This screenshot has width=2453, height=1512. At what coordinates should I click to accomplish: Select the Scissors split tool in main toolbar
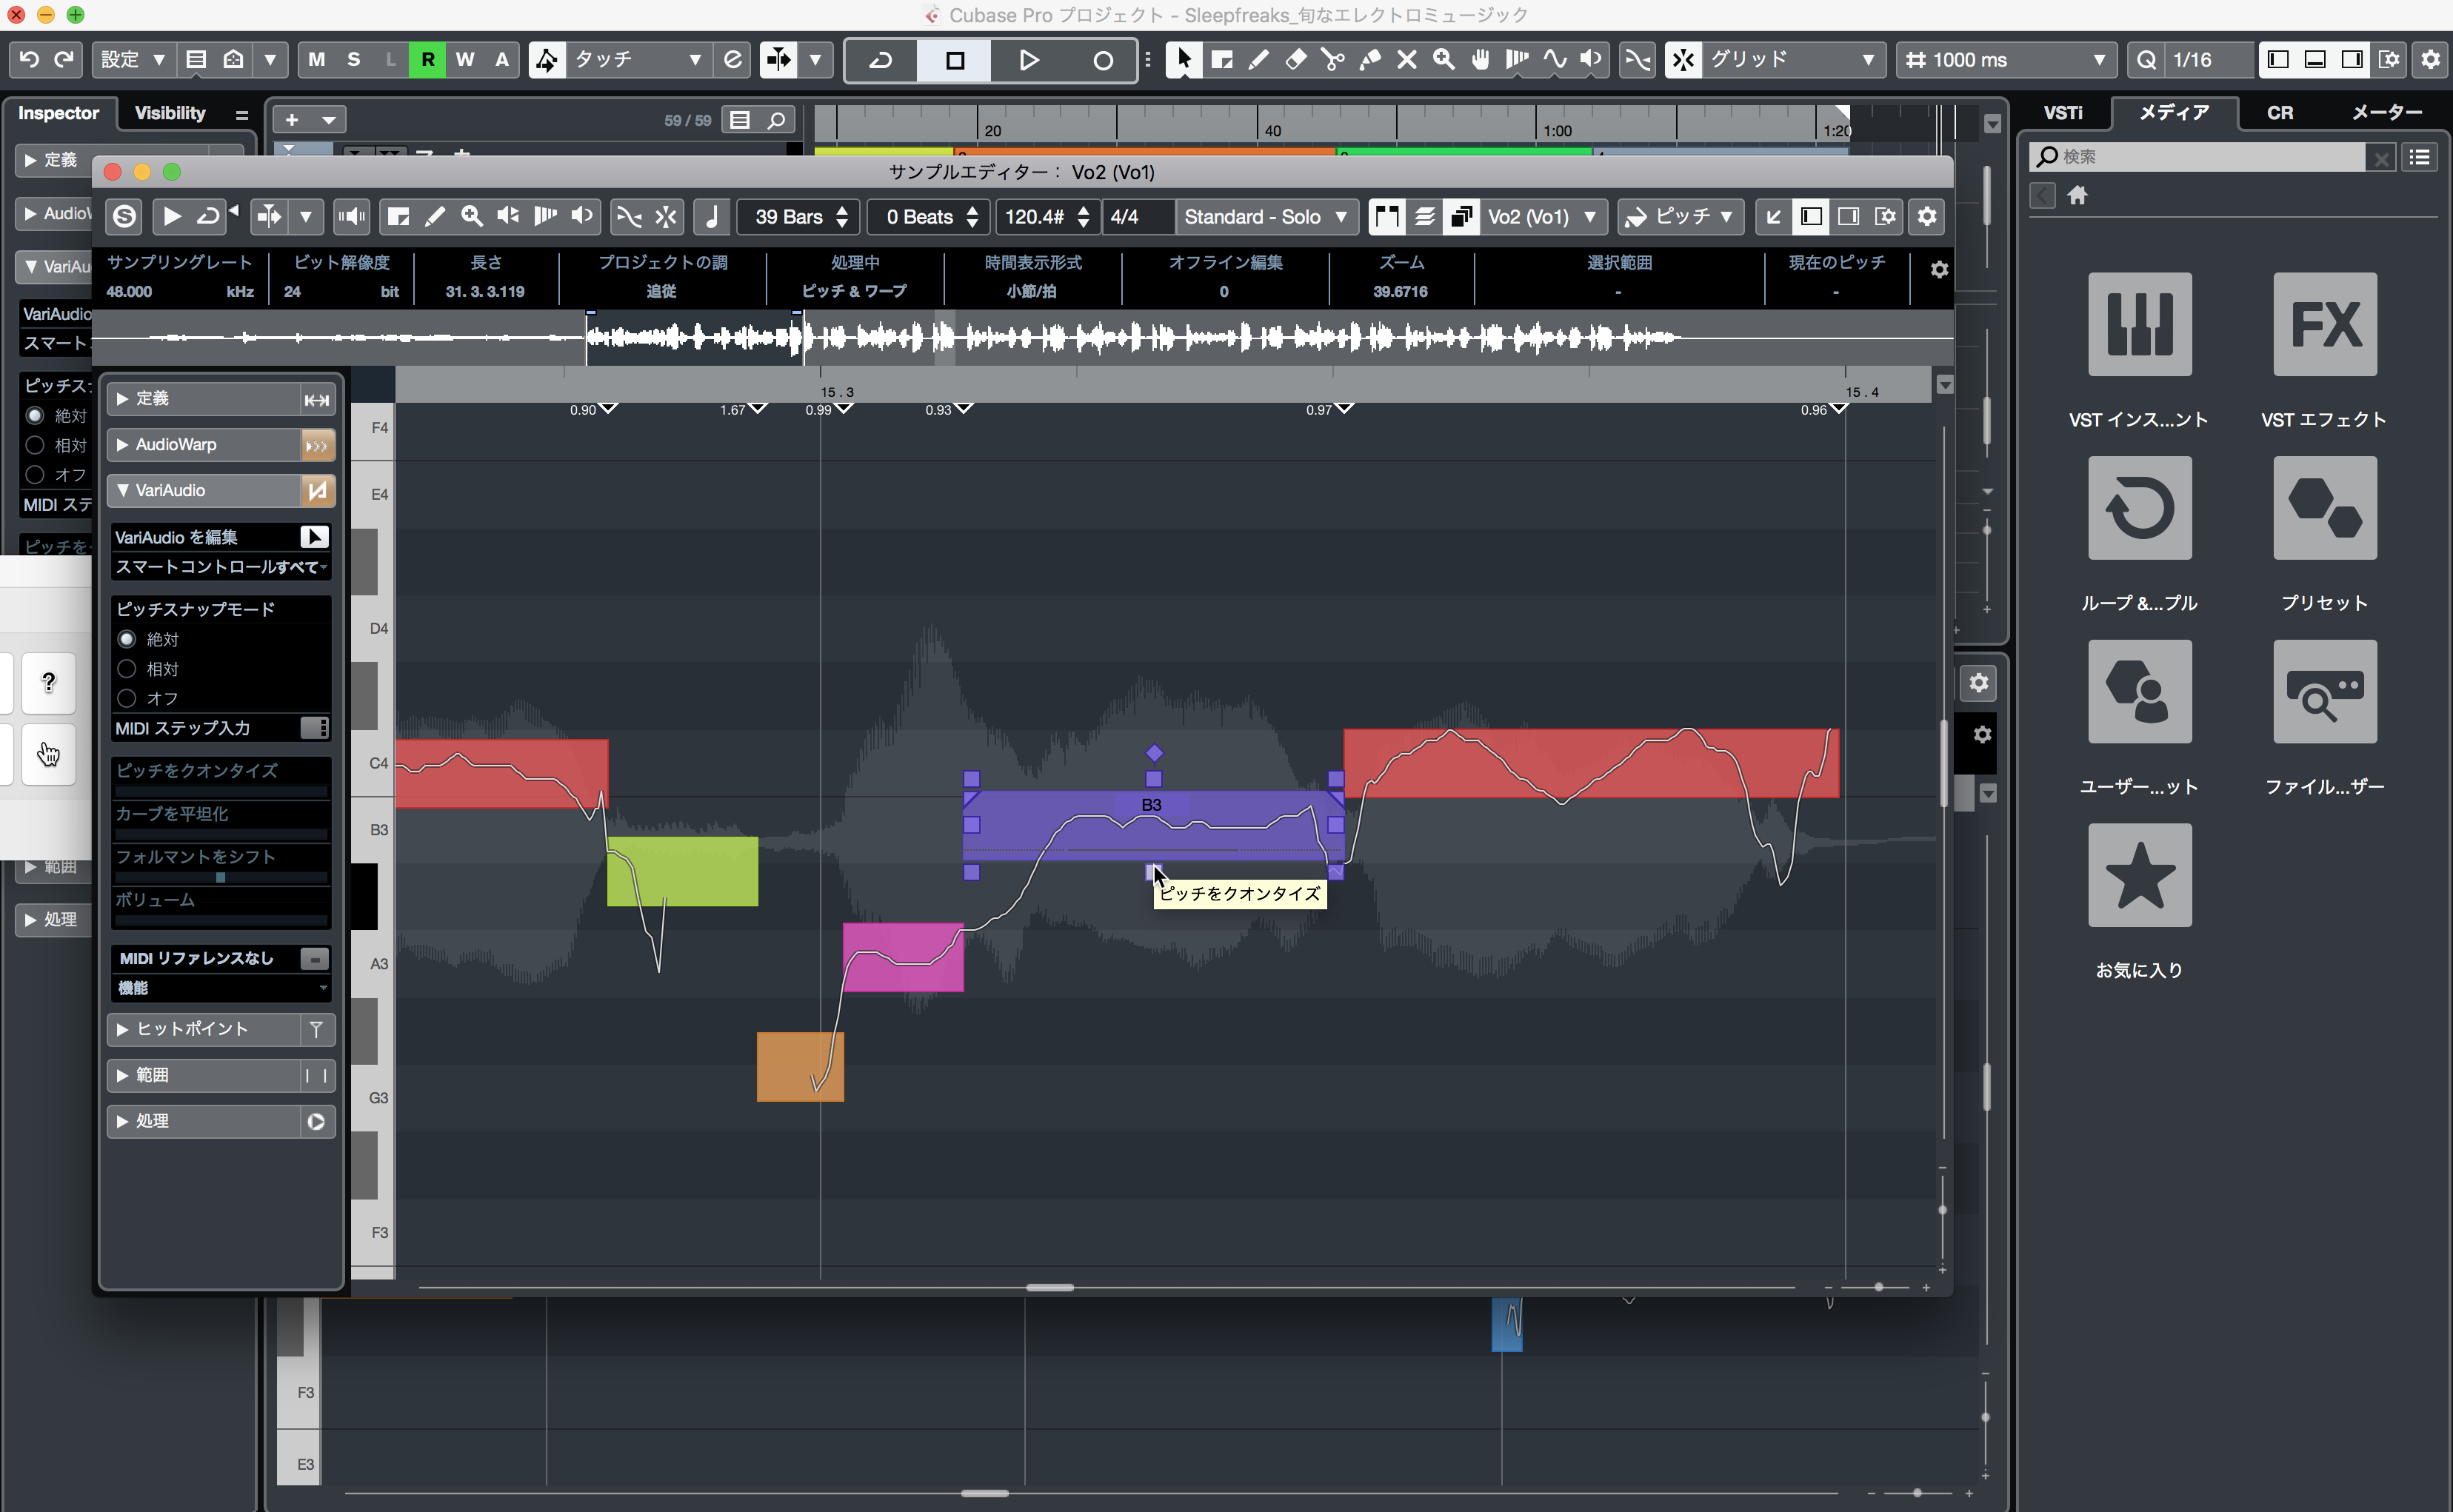pyautogui.click(x=1332, y=60)
